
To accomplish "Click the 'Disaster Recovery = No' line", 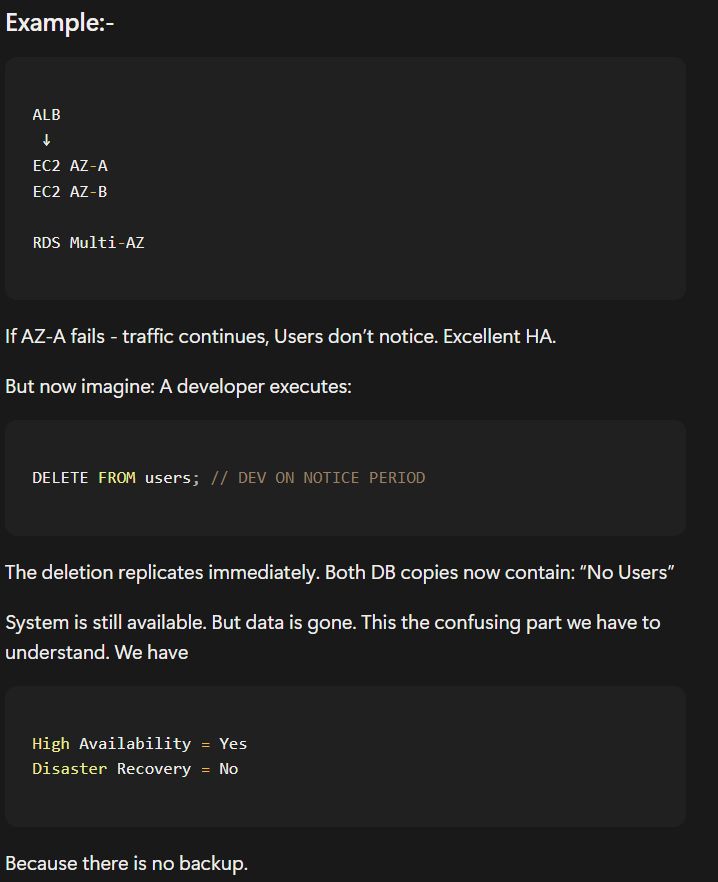I will 135,769.
